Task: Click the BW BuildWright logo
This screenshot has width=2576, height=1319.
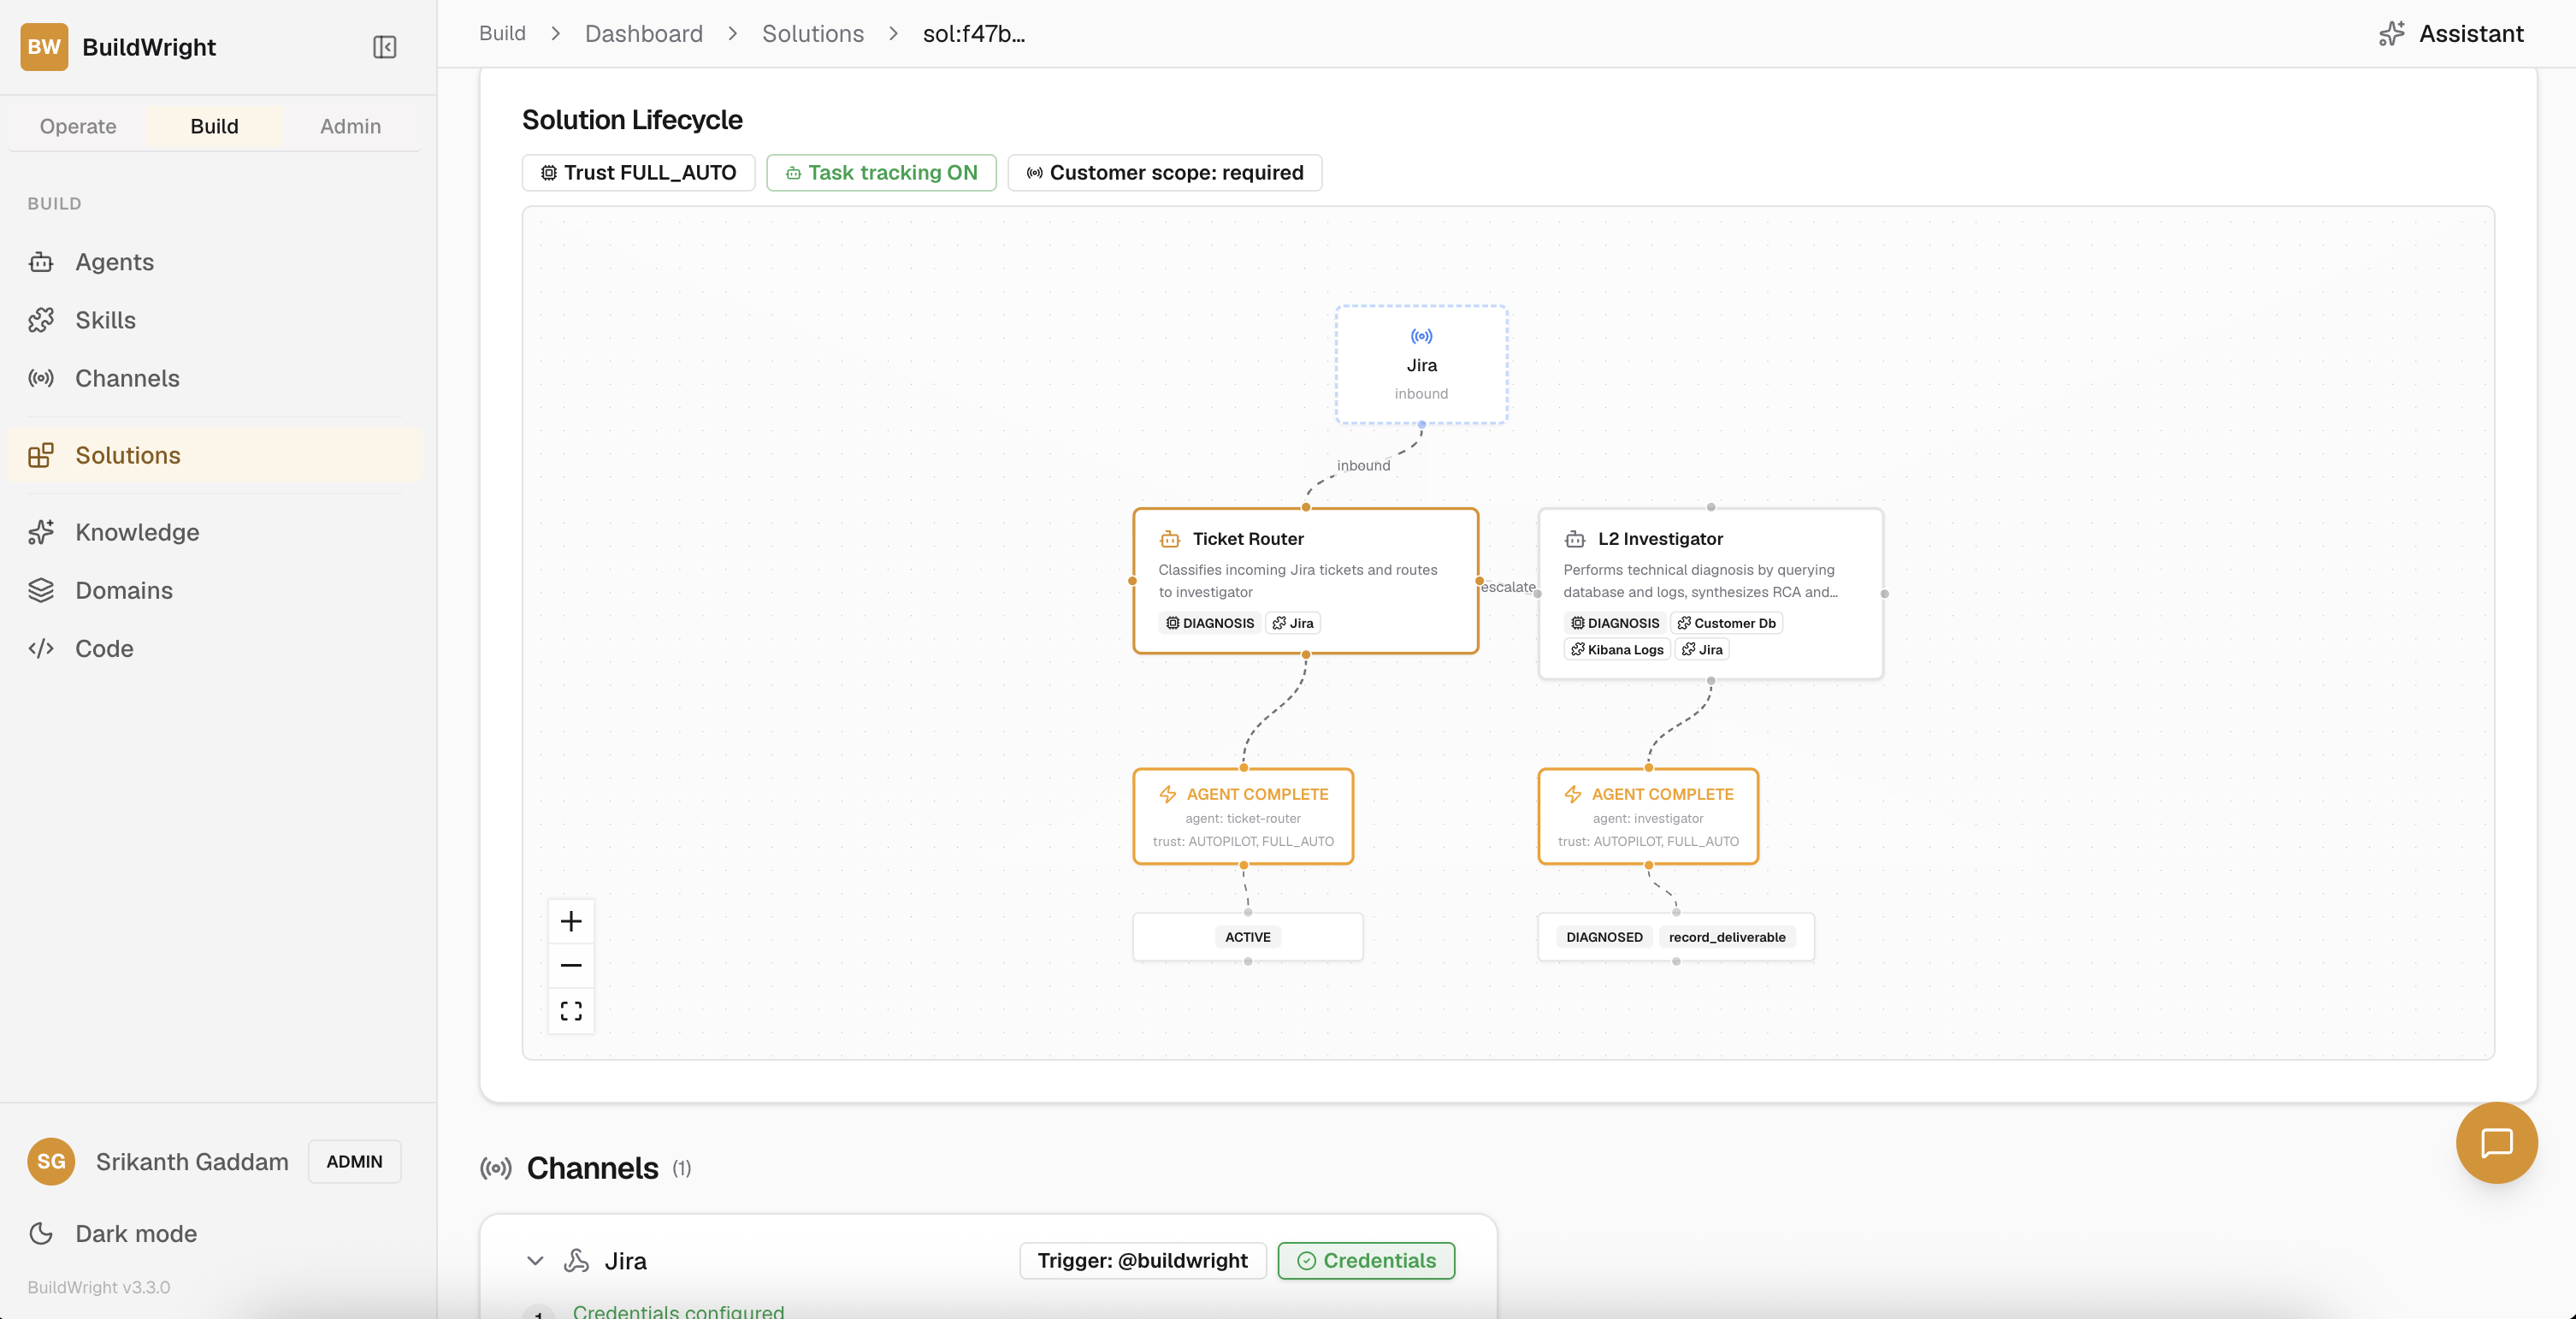Action: (44, 47)
